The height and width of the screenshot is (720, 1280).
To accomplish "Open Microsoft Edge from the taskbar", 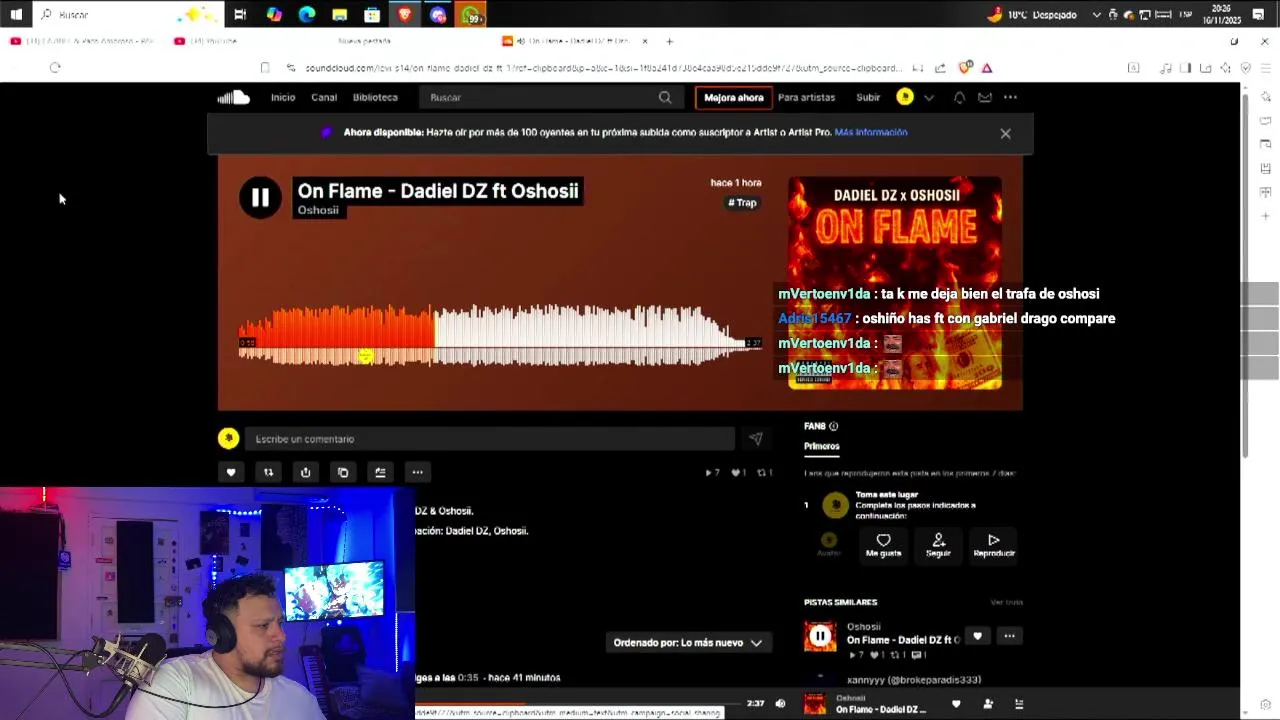I will 307,14.
